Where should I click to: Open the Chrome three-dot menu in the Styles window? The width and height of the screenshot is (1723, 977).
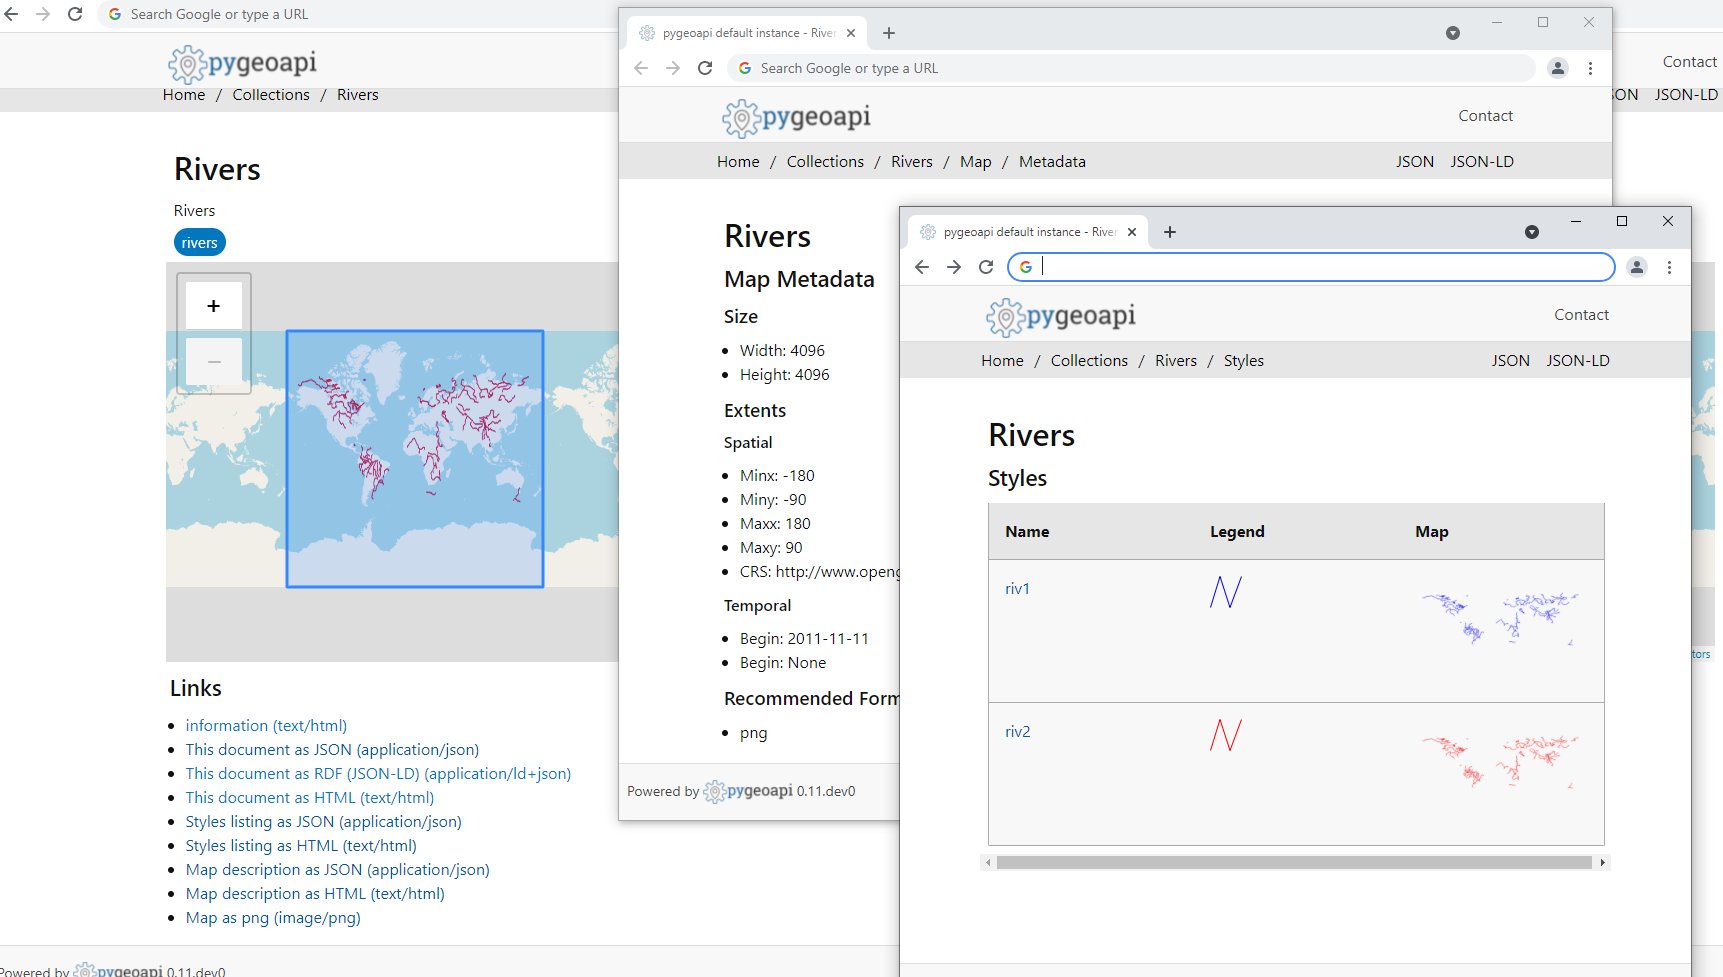(x=1668, y=266)
